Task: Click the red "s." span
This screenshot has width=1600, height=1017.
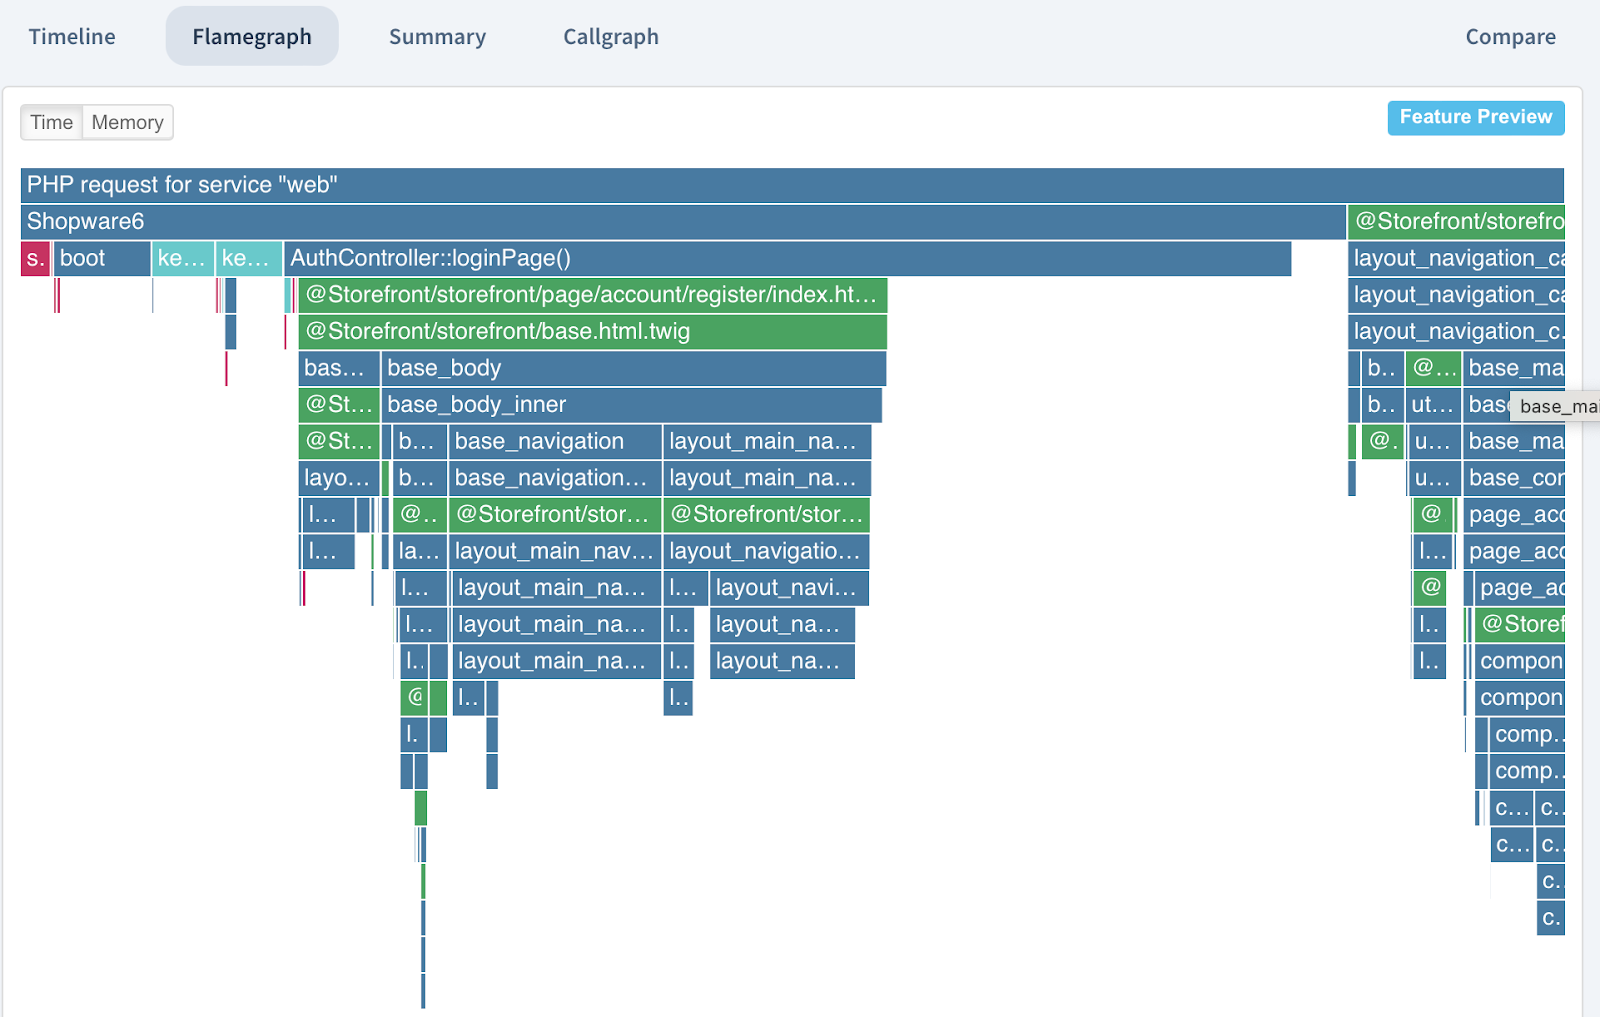Action: coord(35,258)
